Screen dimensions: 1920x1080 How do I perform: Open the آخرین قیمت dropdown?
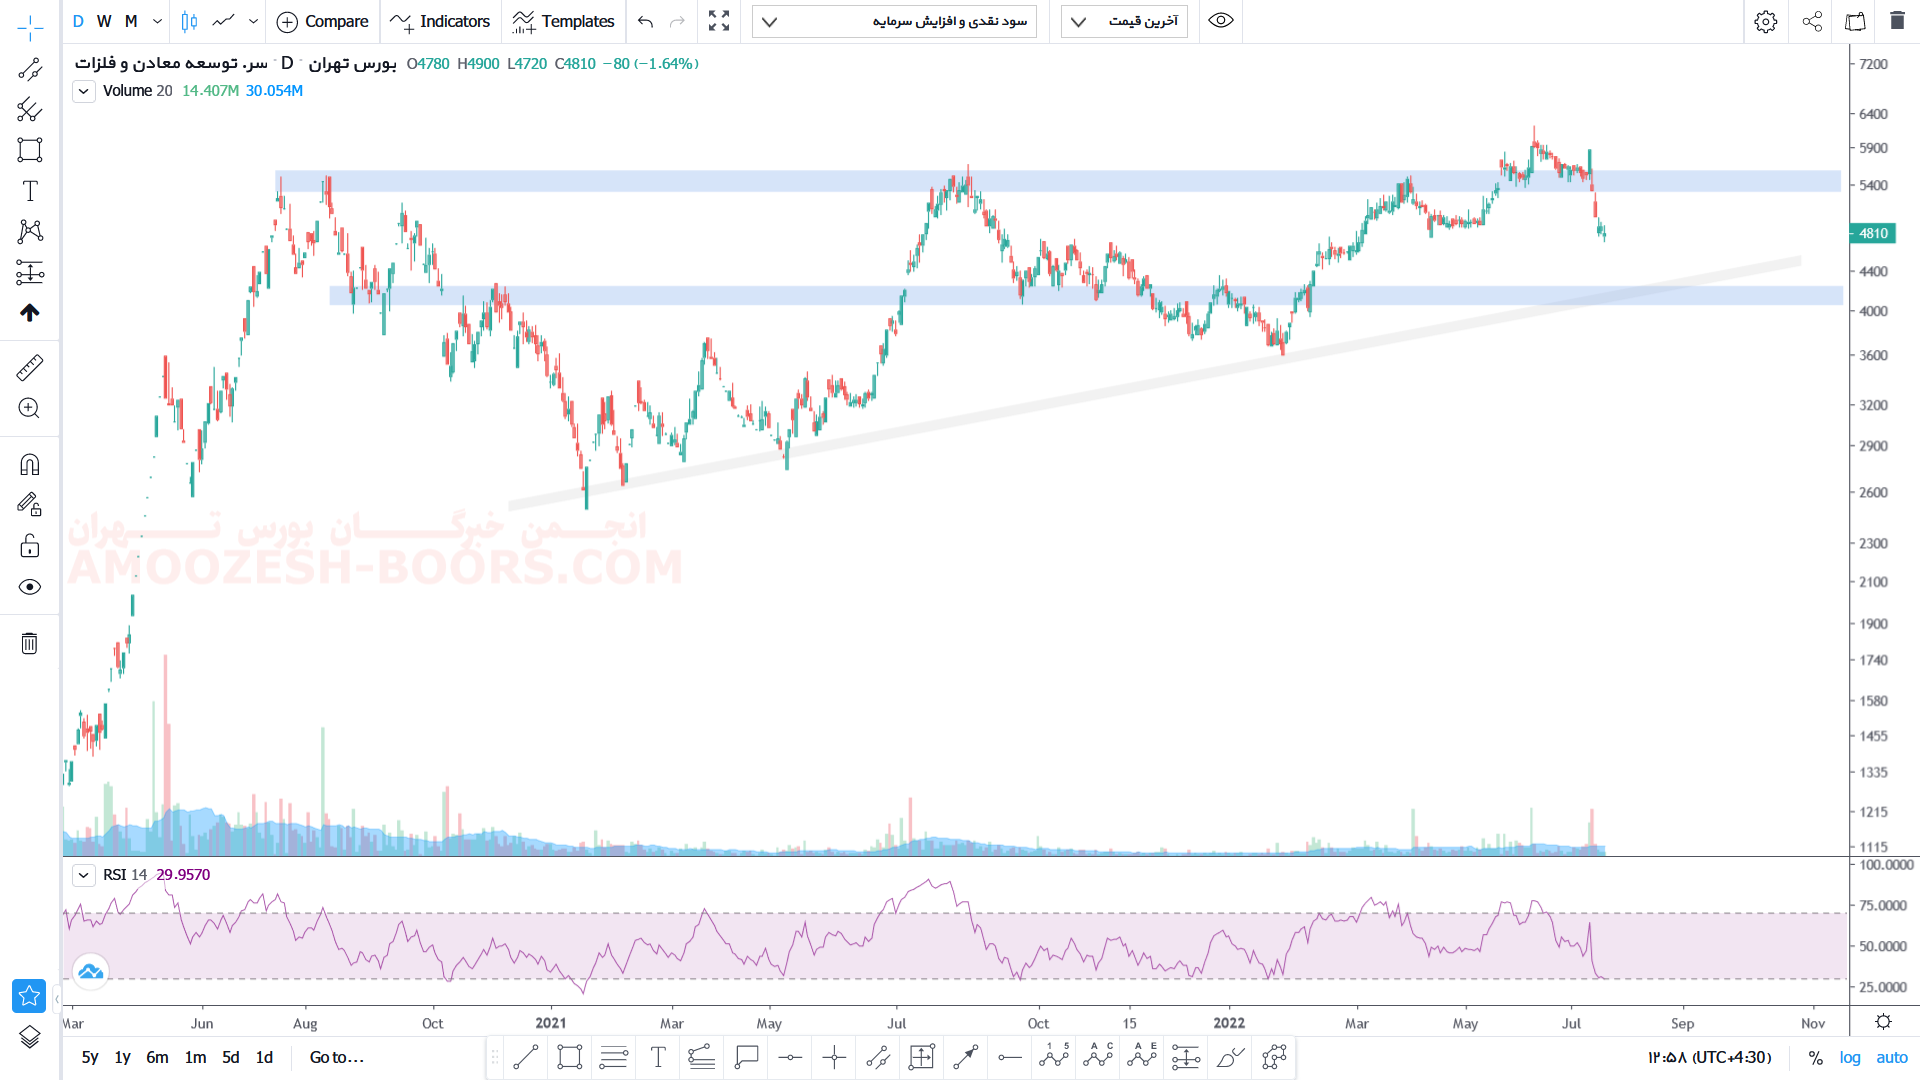1124,21
